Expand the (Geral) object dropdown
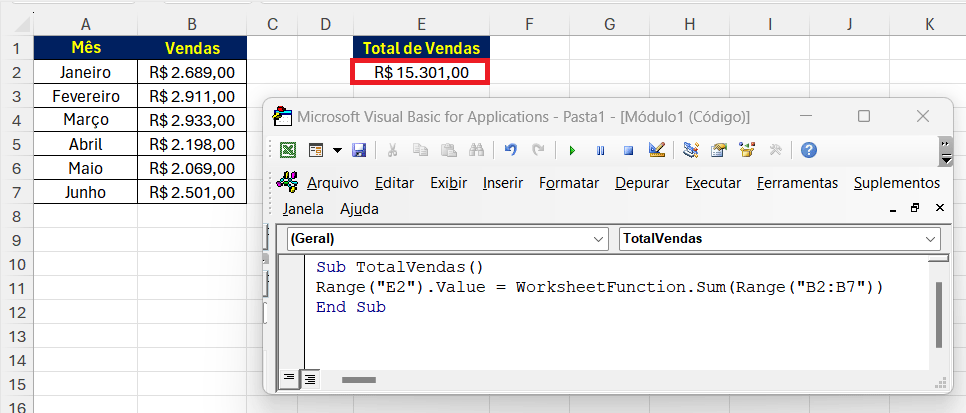The image size is (966, 413). (x=598, y=239)
